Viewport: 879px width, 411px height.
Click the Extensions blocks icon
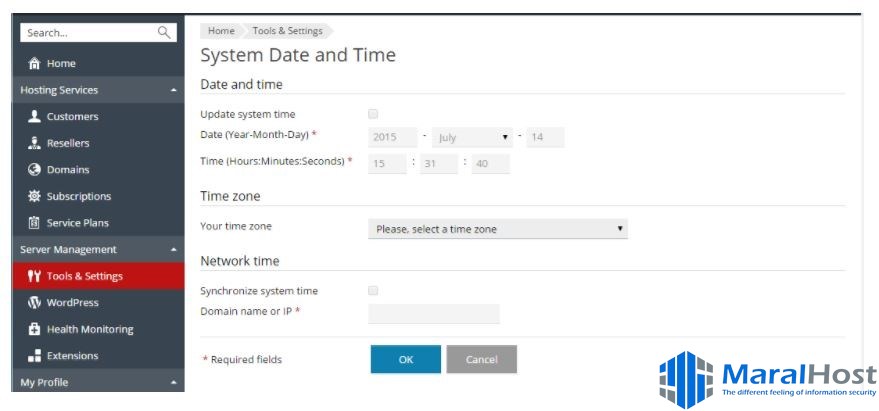(x=35, y=355)
